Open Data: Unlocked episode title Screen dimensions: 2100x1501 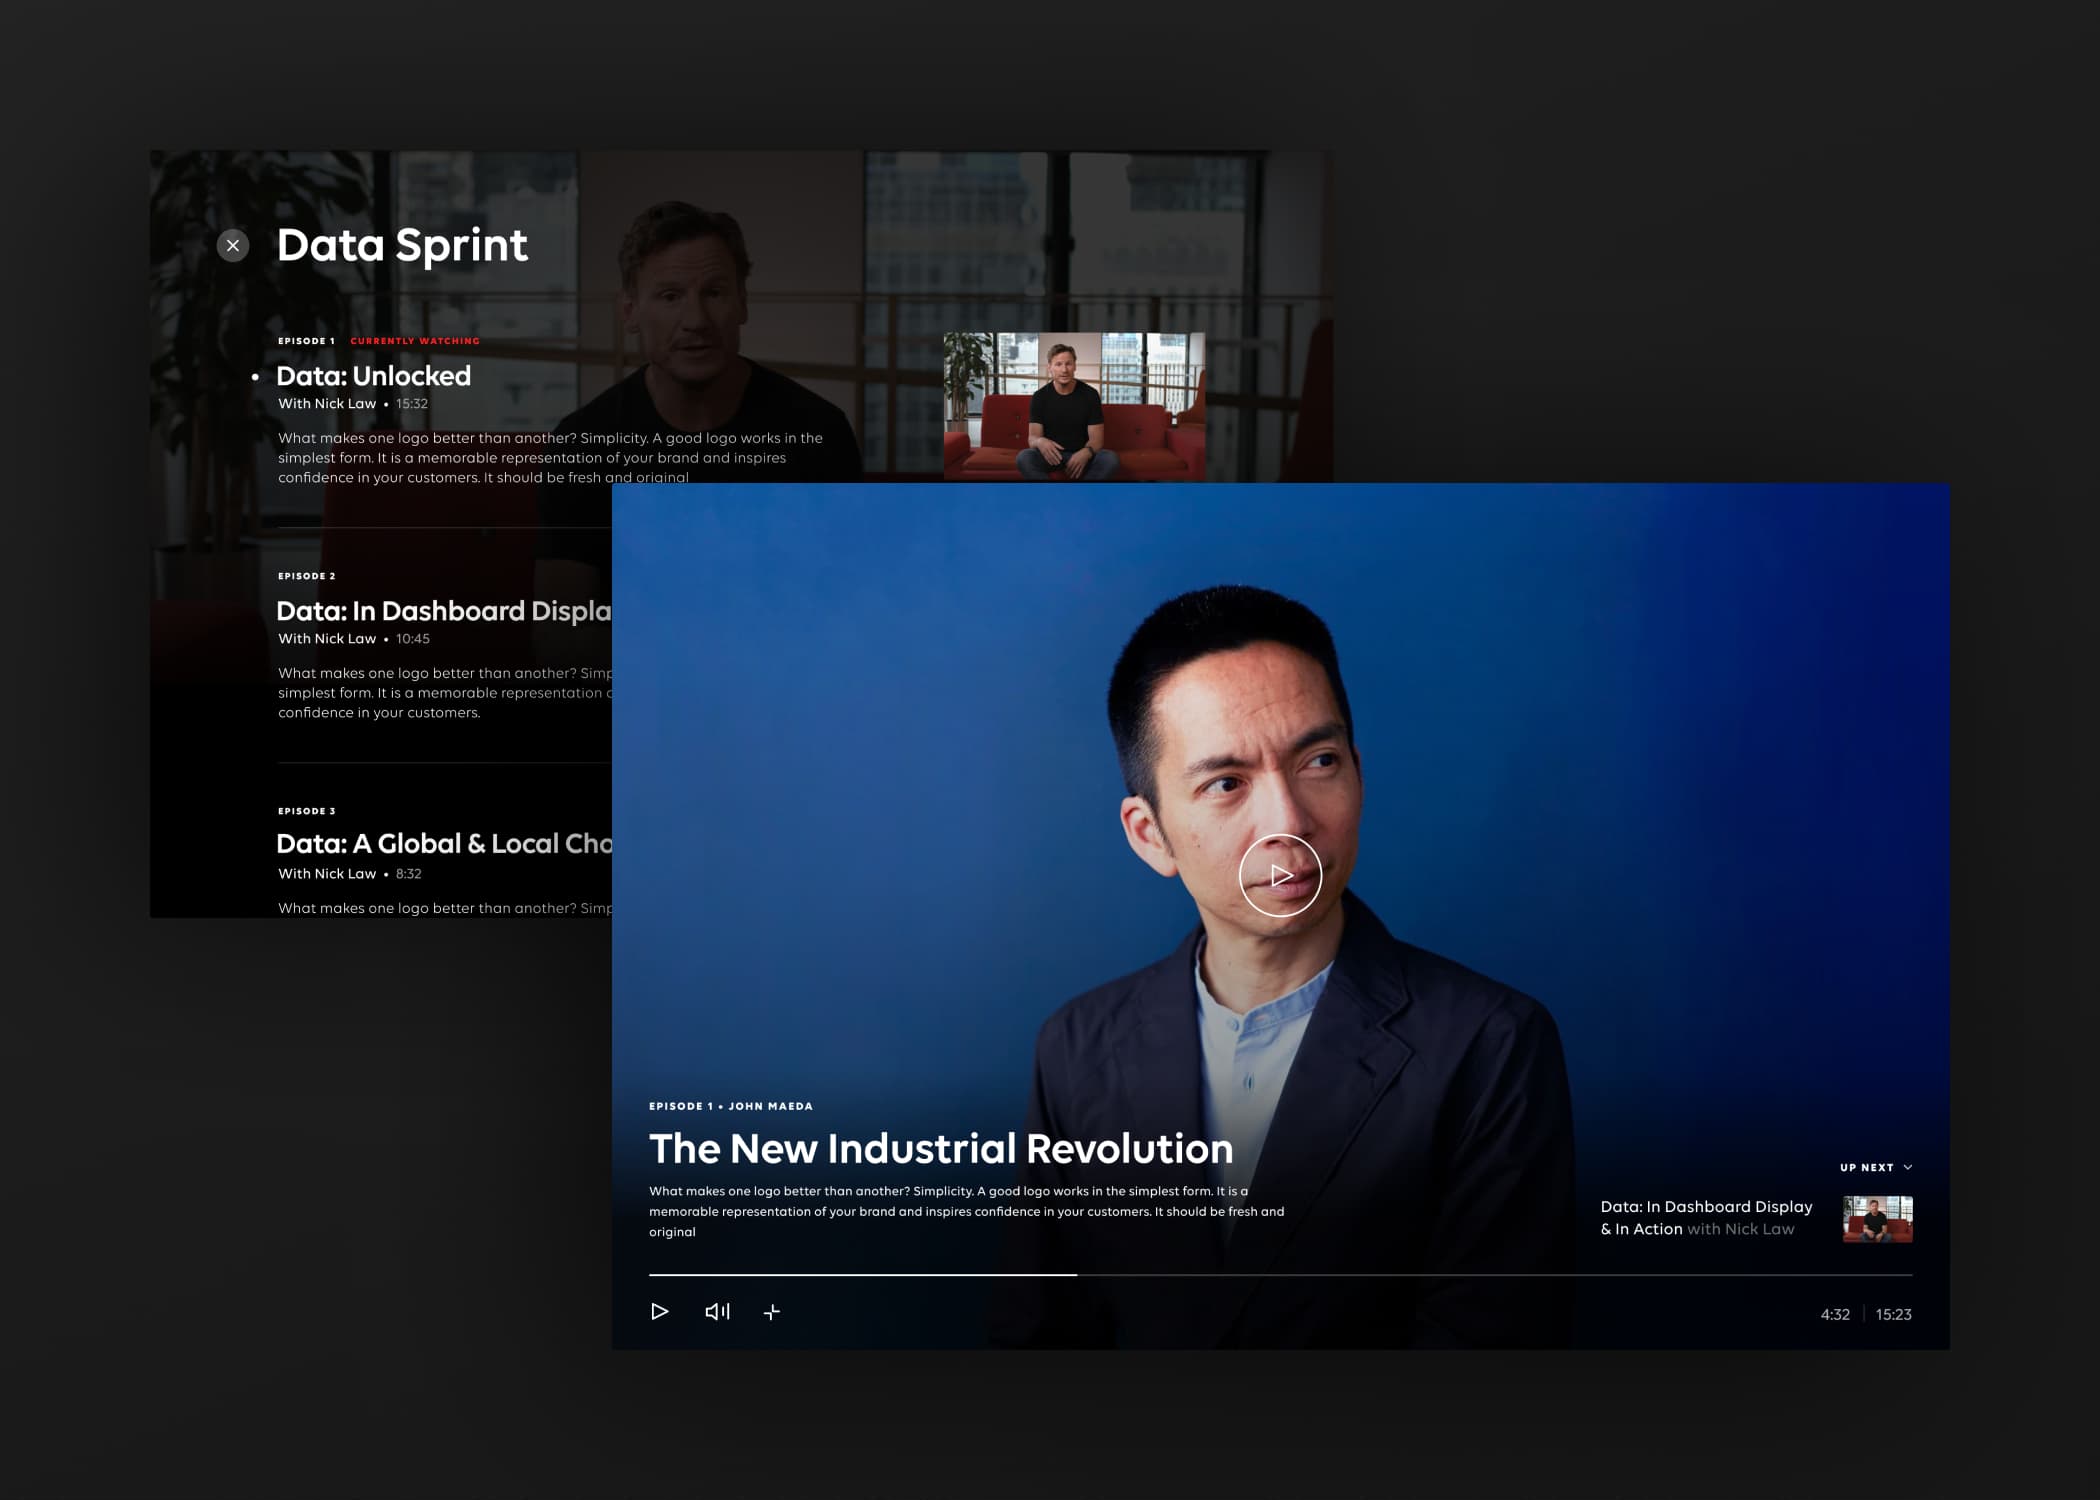pyautogui.click(x=373, y=376)
